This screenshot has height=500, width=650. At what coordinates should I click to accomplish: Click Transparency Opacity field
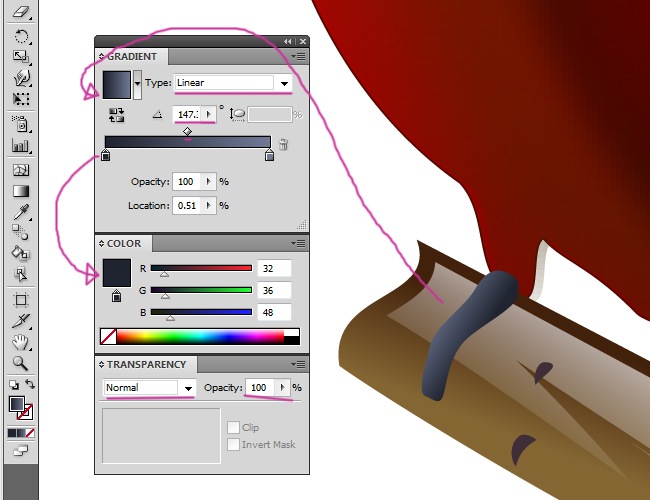[x=260, y=388]
